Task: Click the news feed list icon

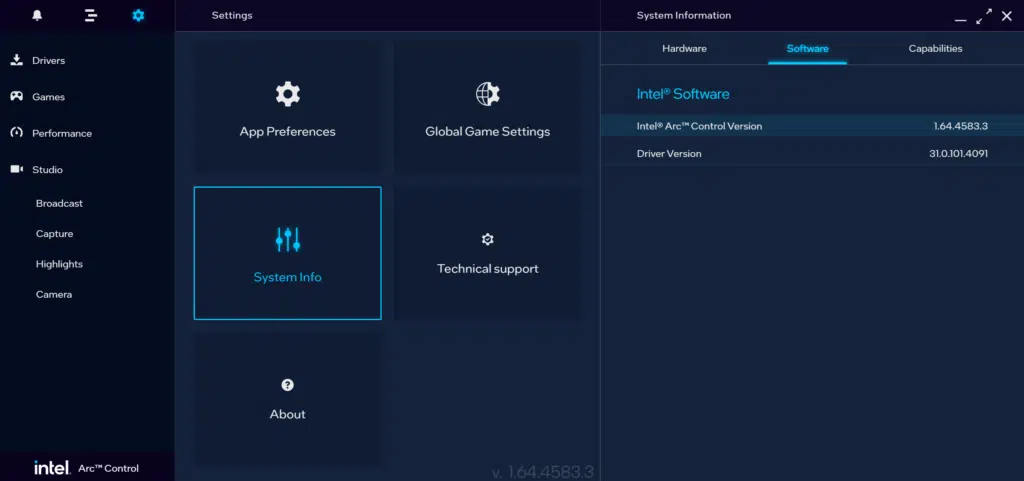Action: pyautogui.click(x=91, y=15)
